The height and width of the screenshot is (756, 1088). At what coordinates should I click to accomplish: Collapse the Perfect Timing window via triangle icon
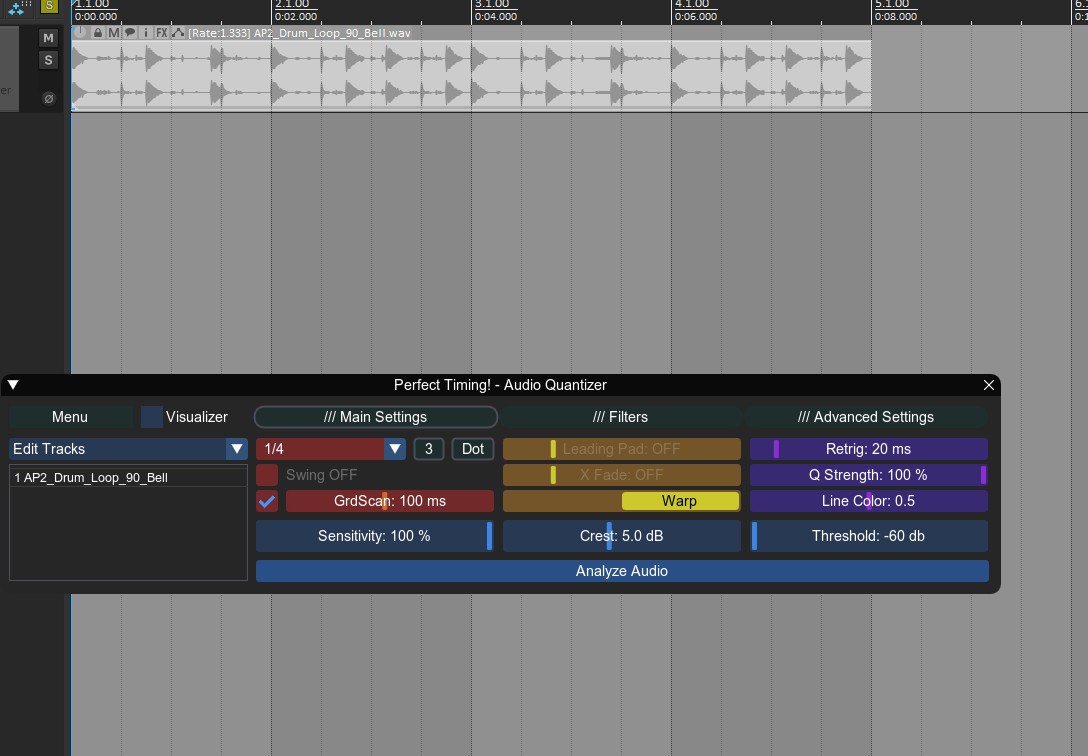pos(13,385)
